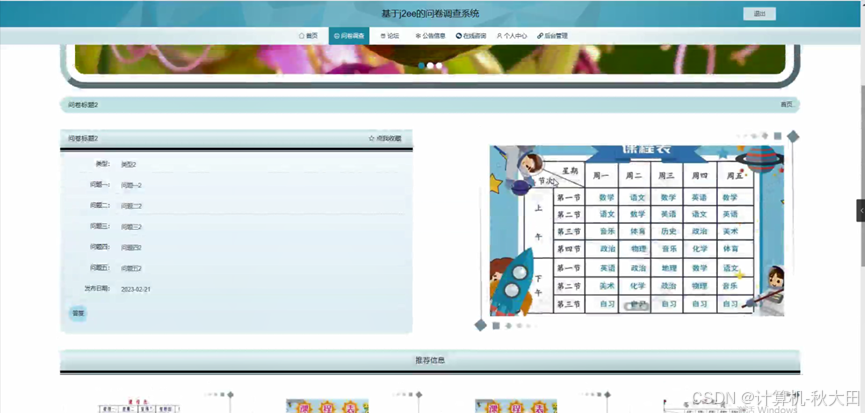The height and width of the screenshot is (413, 865).
Task: Open the 论坛 navigation item
Action: tap(389, 36)
